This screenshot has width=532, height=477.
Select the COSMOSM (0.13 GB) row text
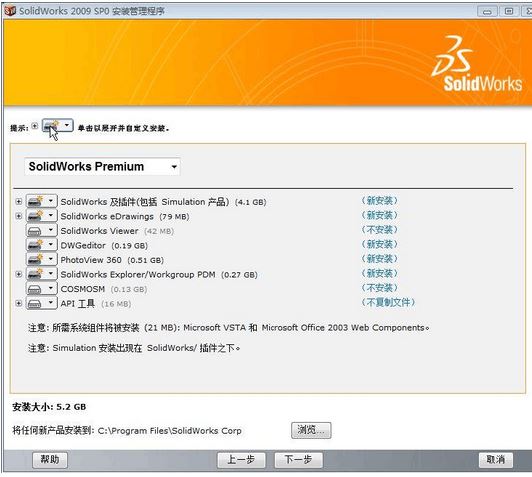pyautogui.click(x=104, y=289)
